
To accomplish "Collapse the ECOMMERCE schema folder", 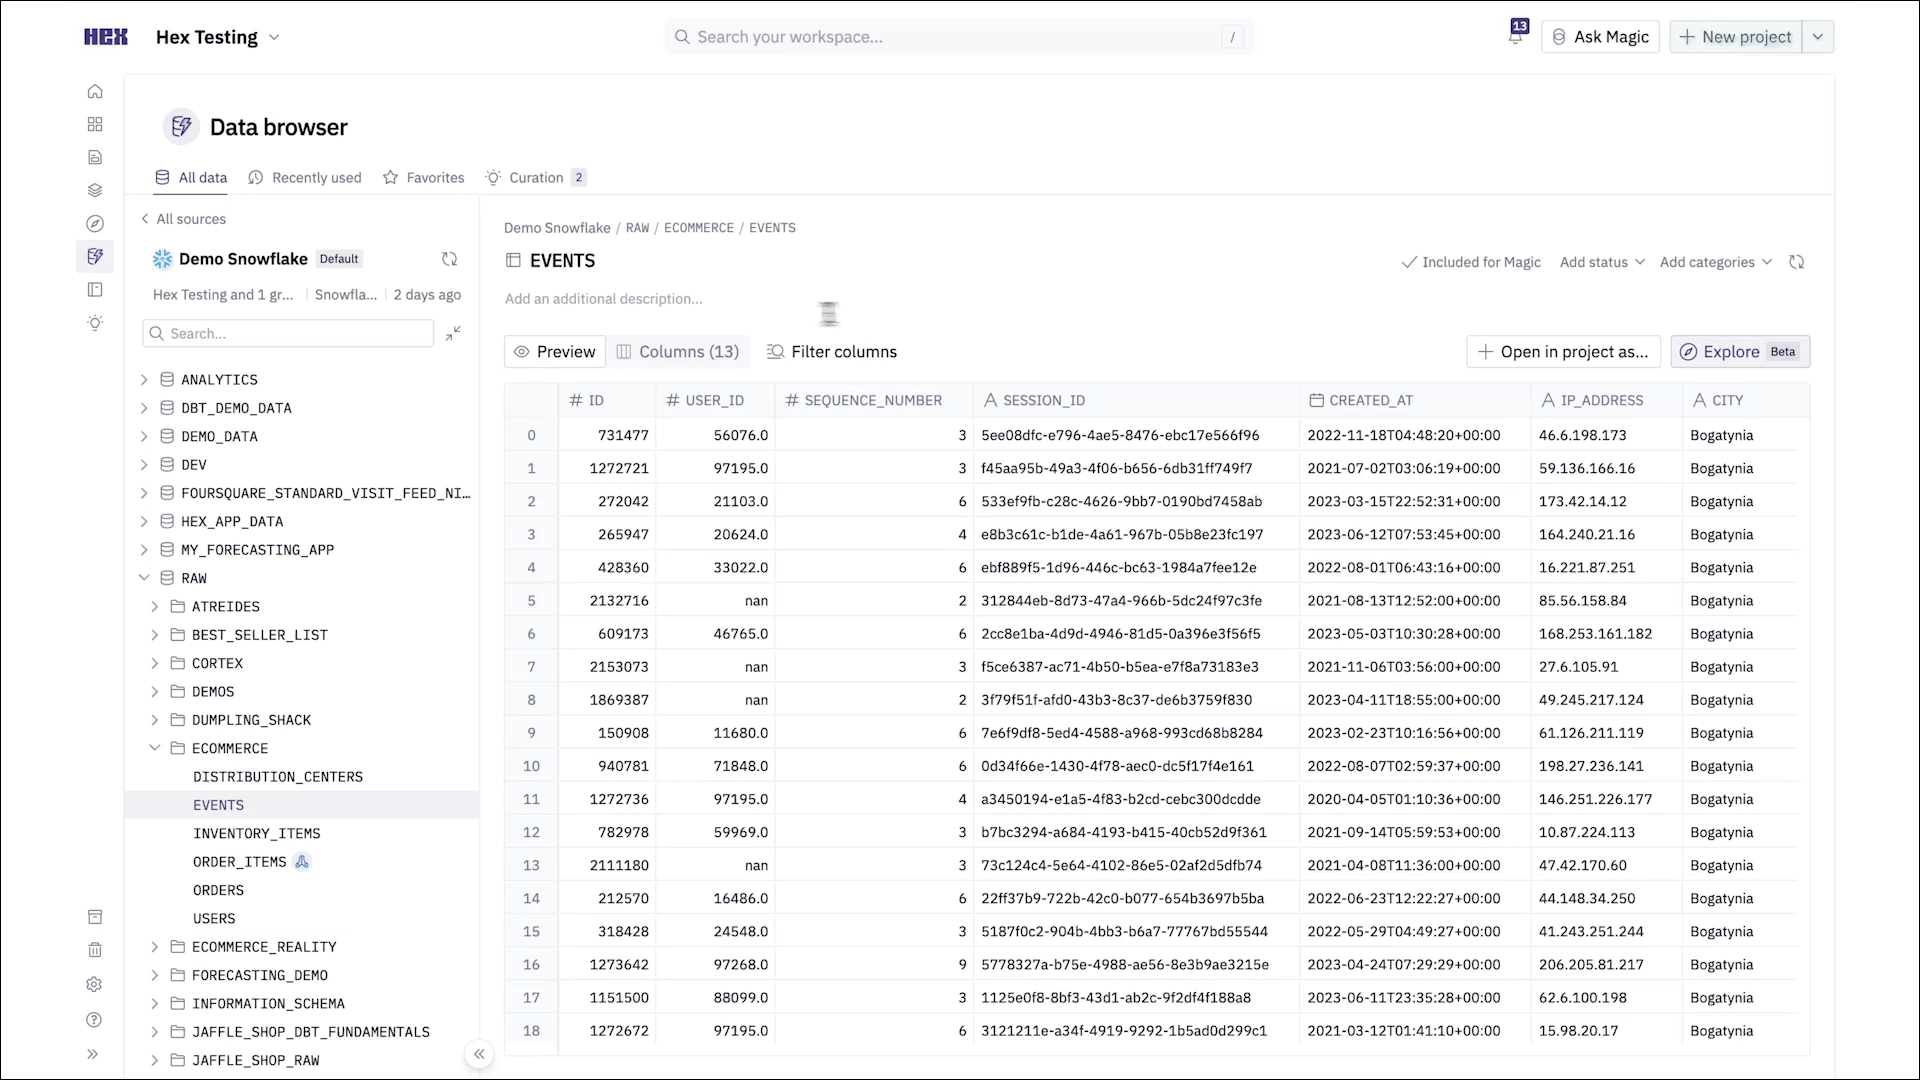I will [x=154, y=748].
